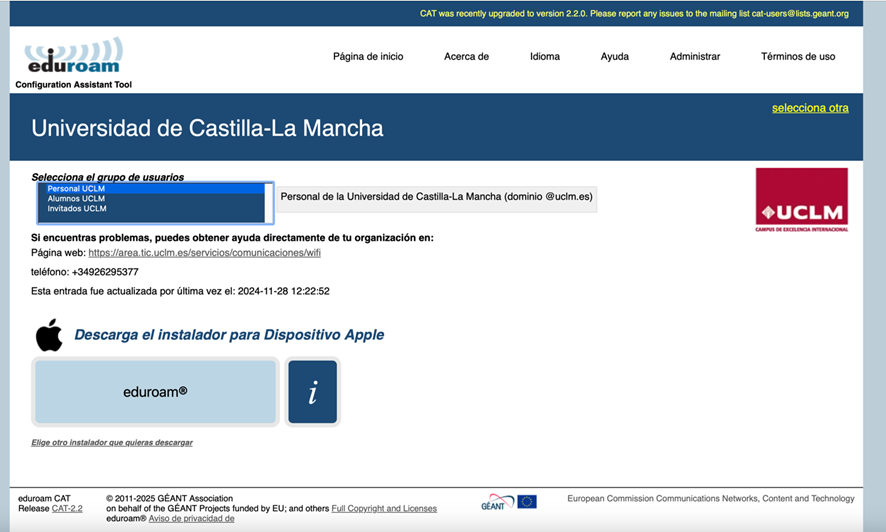The height and width of the screenshot is (532, 886).
Task: Open the 'Full Copyright and Licenses' link
Action: (x=383, y=508)
